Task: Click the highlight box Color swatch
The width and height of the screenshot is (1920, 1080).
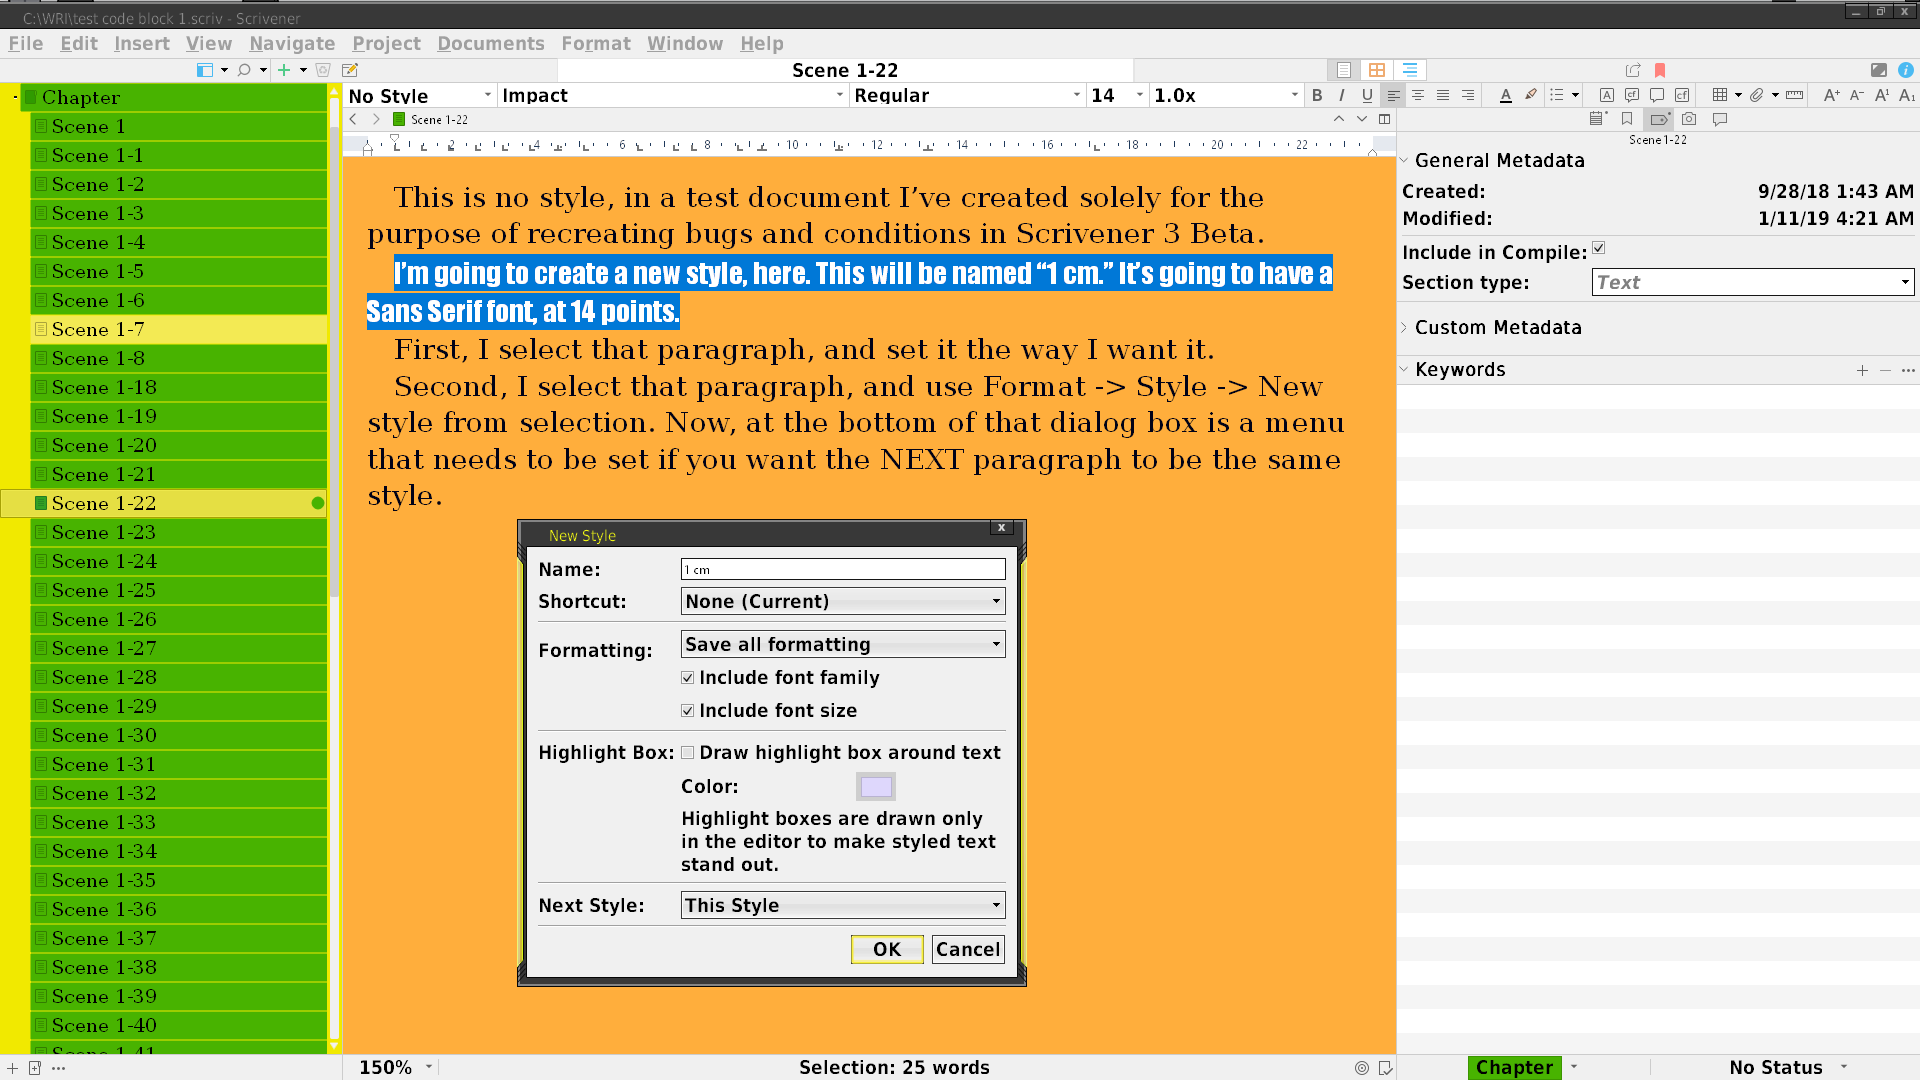Action: click(876, 787)
